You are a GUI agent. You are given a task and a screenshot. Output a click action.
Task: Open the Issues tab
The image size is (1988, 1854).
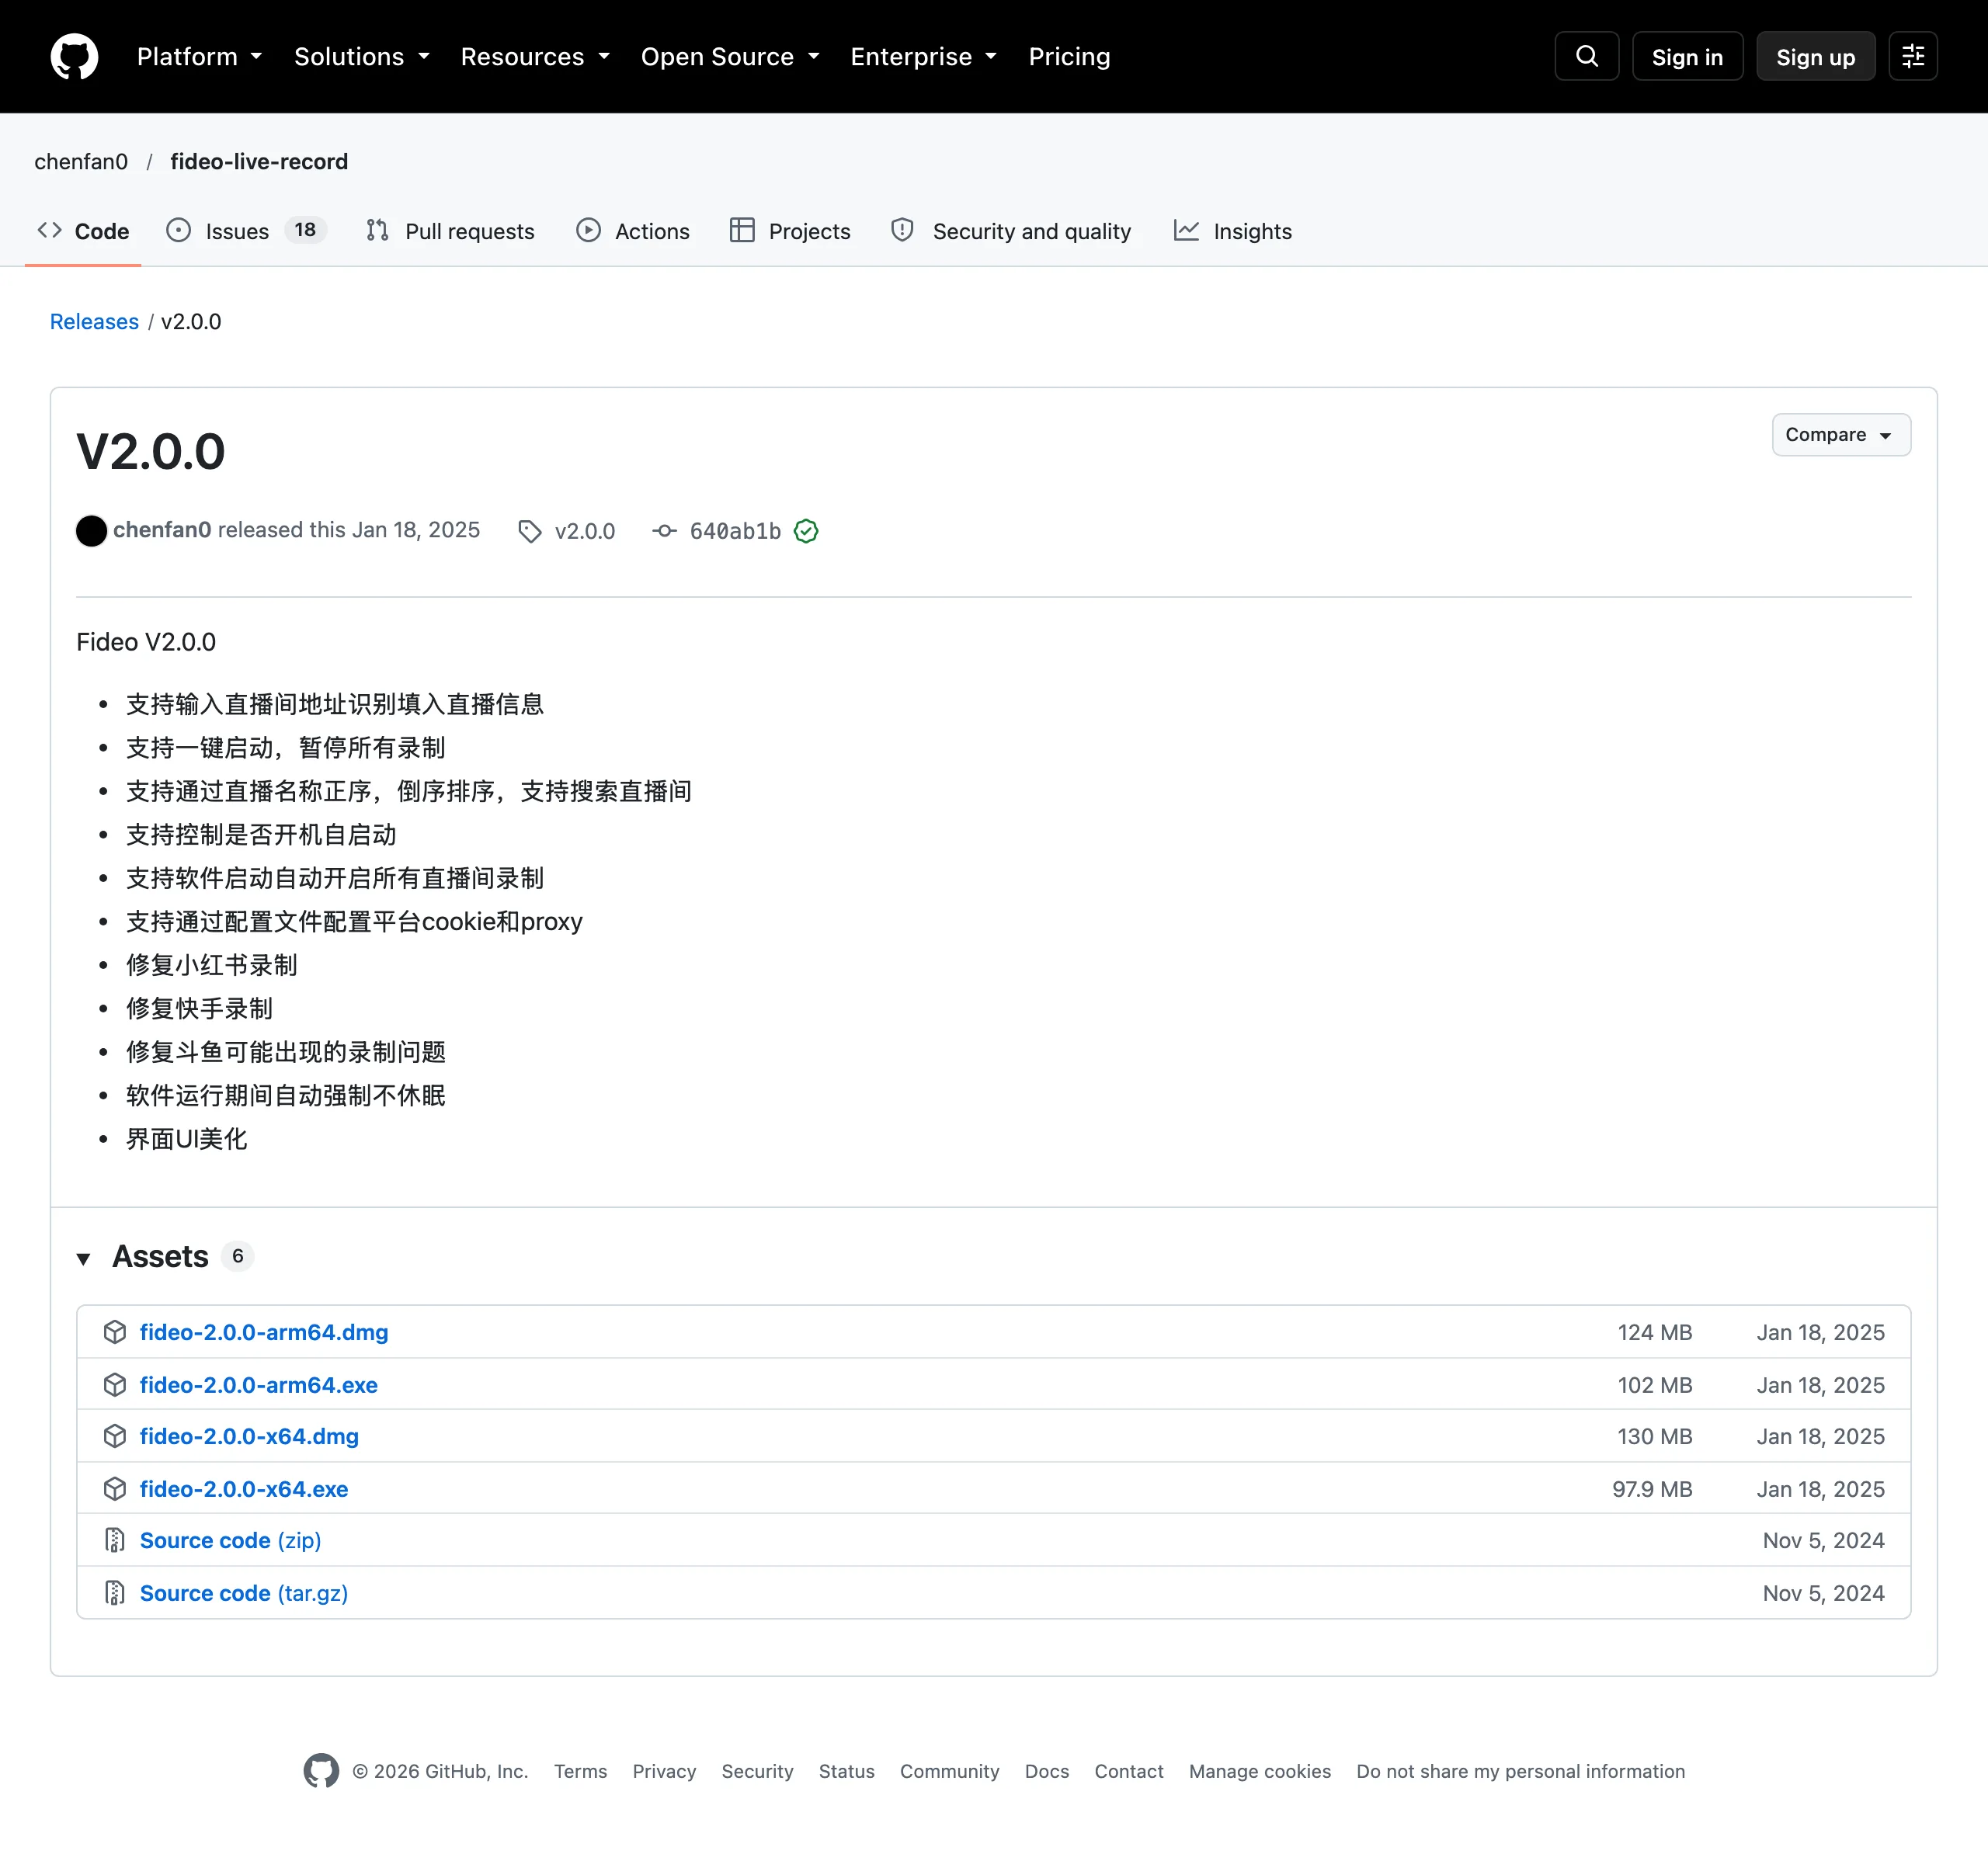point(246,231)
